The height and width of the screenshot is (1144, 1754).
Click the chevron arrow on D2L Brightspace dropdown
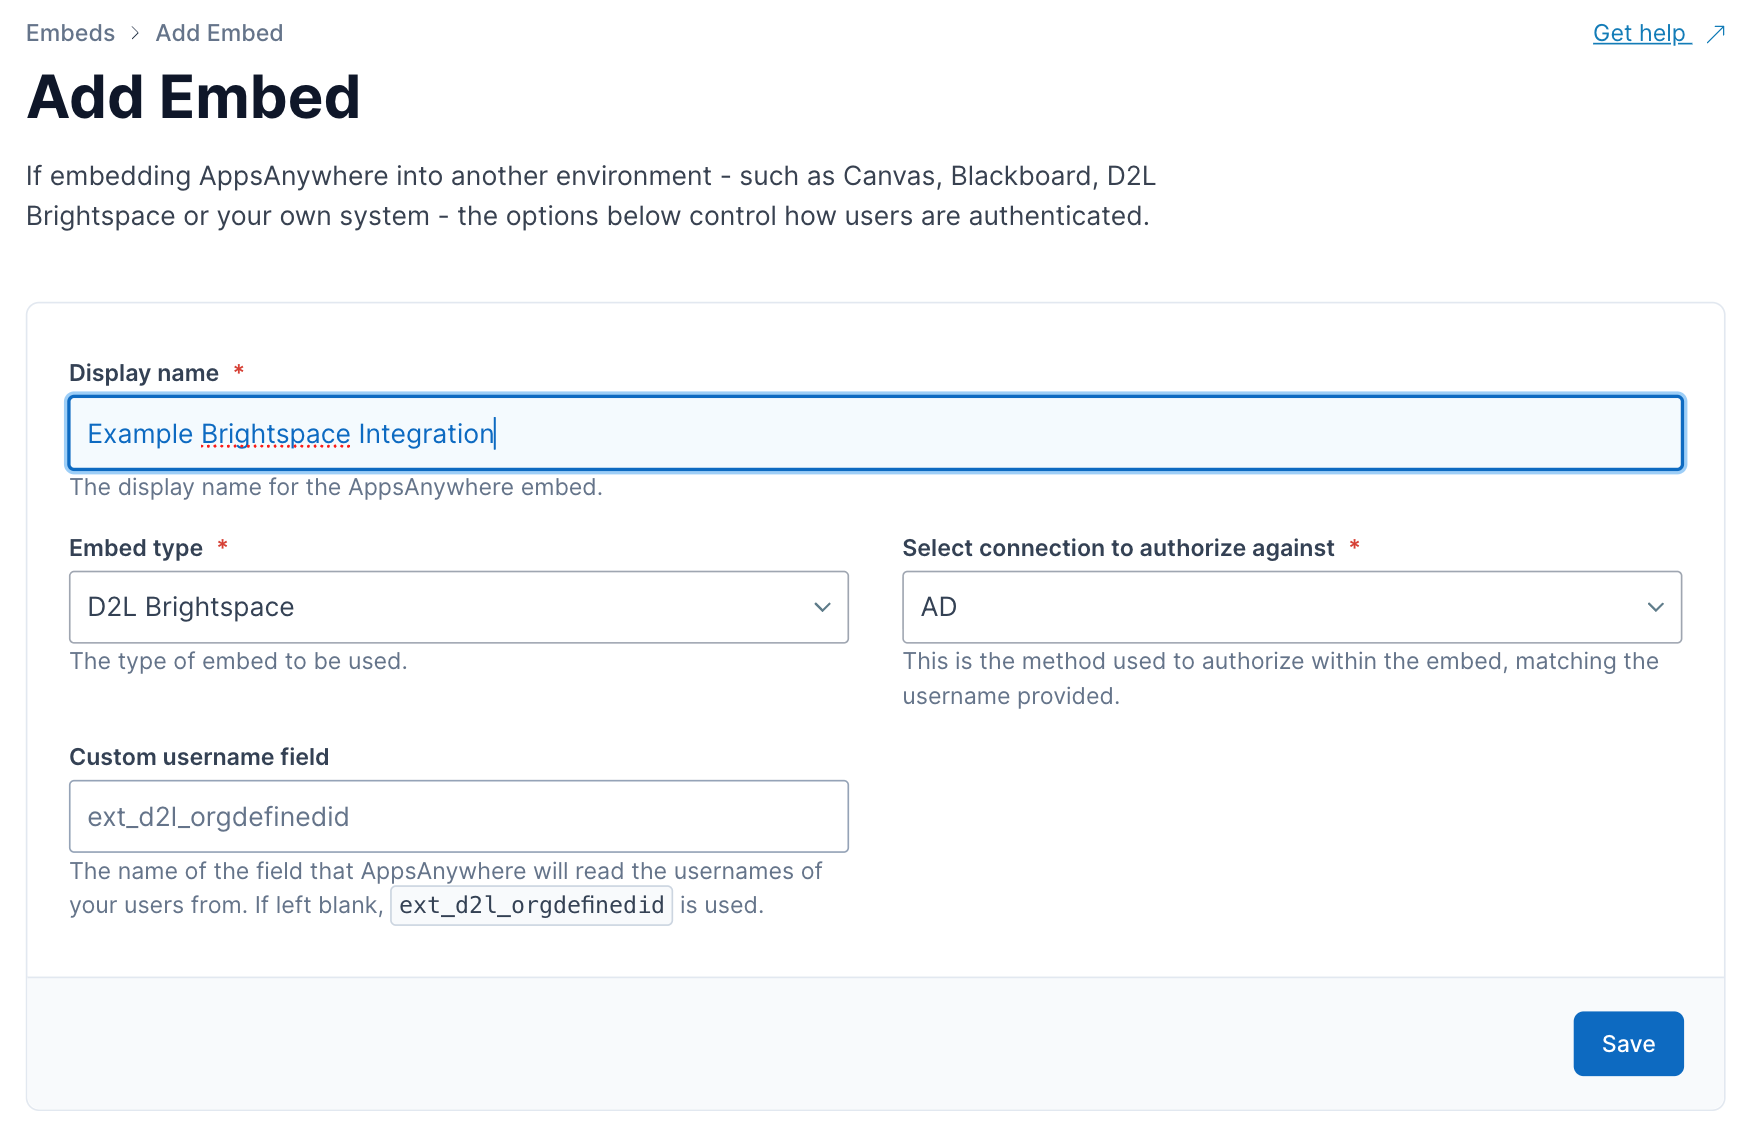(822, 607)
